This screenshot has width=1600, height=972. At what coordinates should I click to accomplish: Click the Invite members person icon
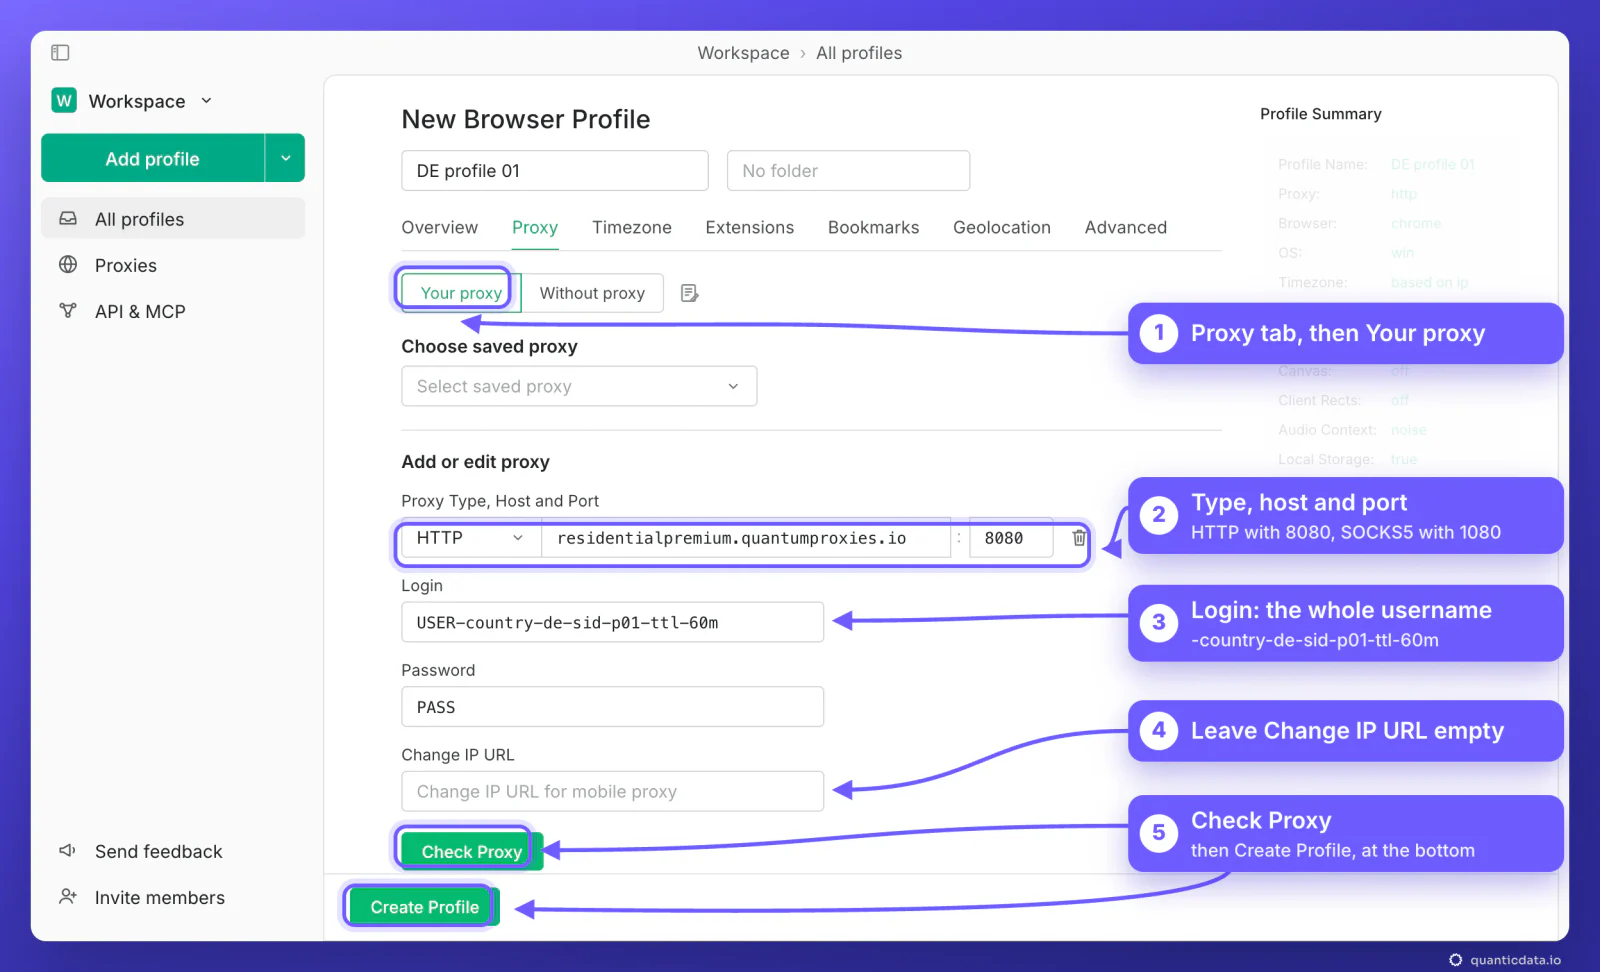[x=68, y=896]
